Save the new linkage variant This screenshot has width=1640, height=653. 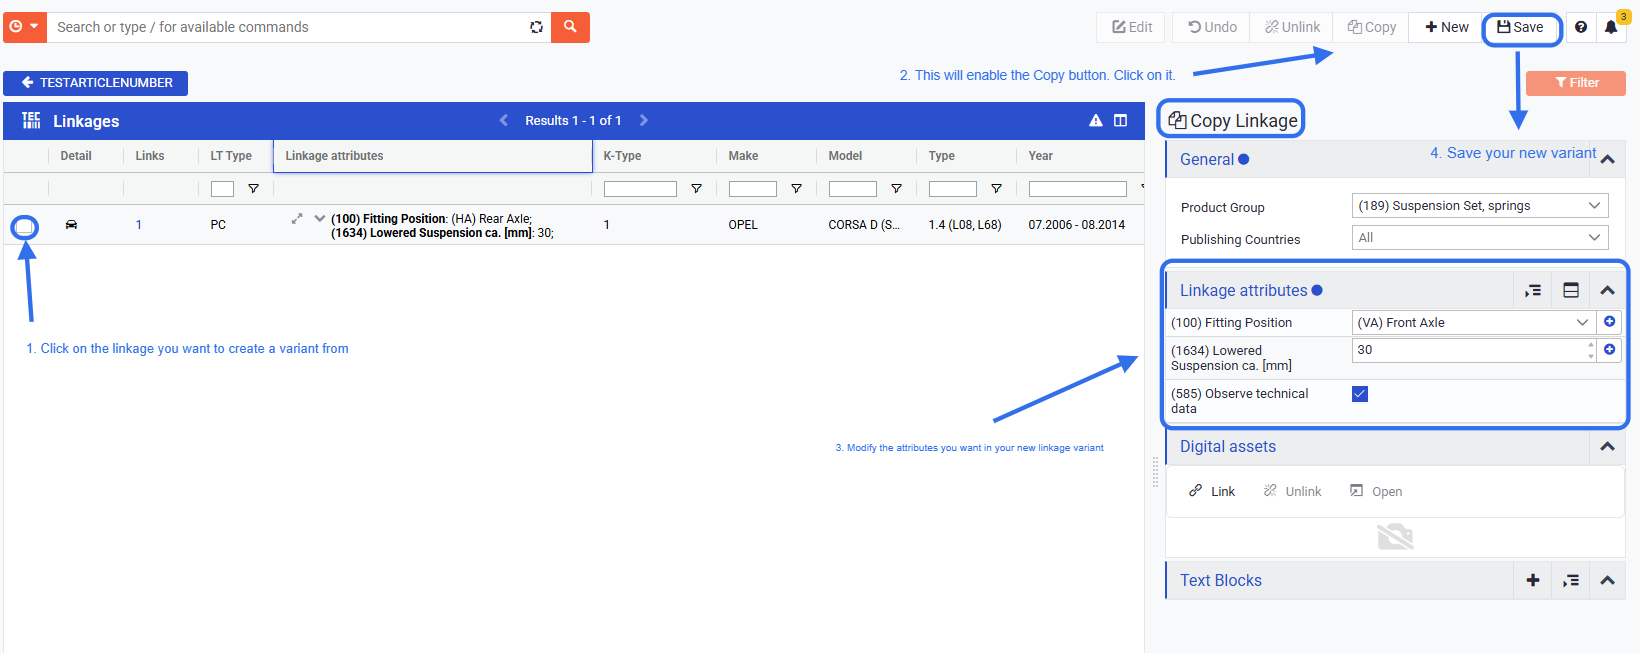[x=1520, y=27]
